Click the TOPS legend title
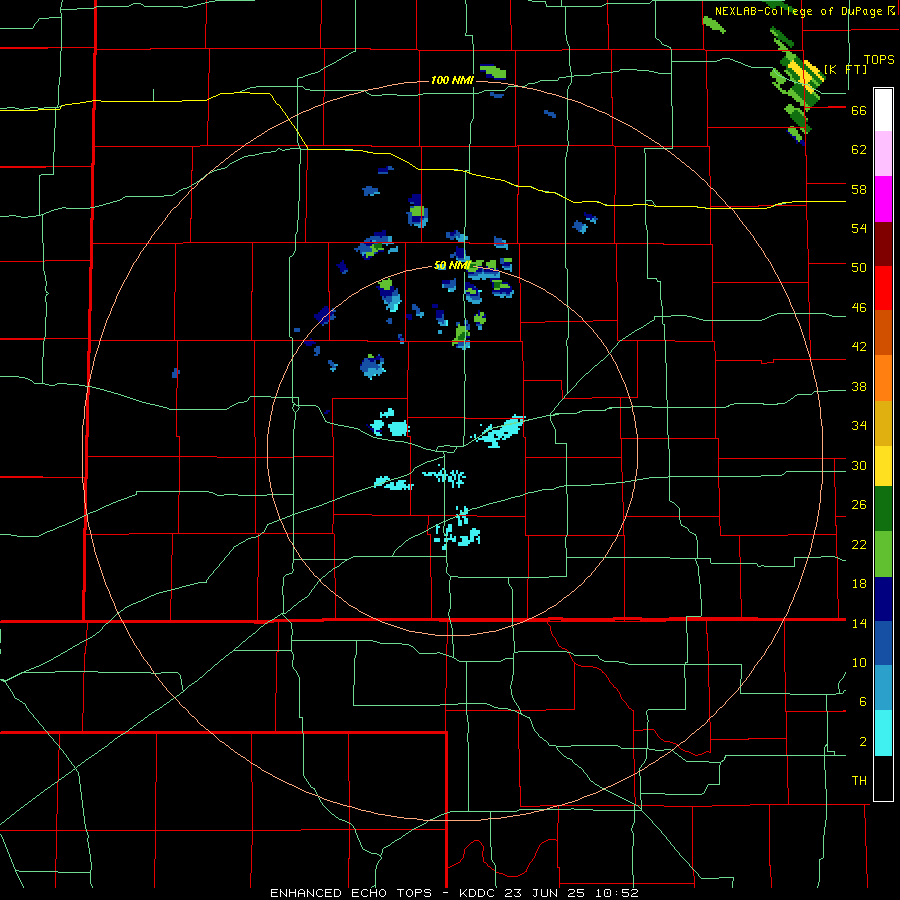This screenshot has width=900, height=900. [879, 60]
